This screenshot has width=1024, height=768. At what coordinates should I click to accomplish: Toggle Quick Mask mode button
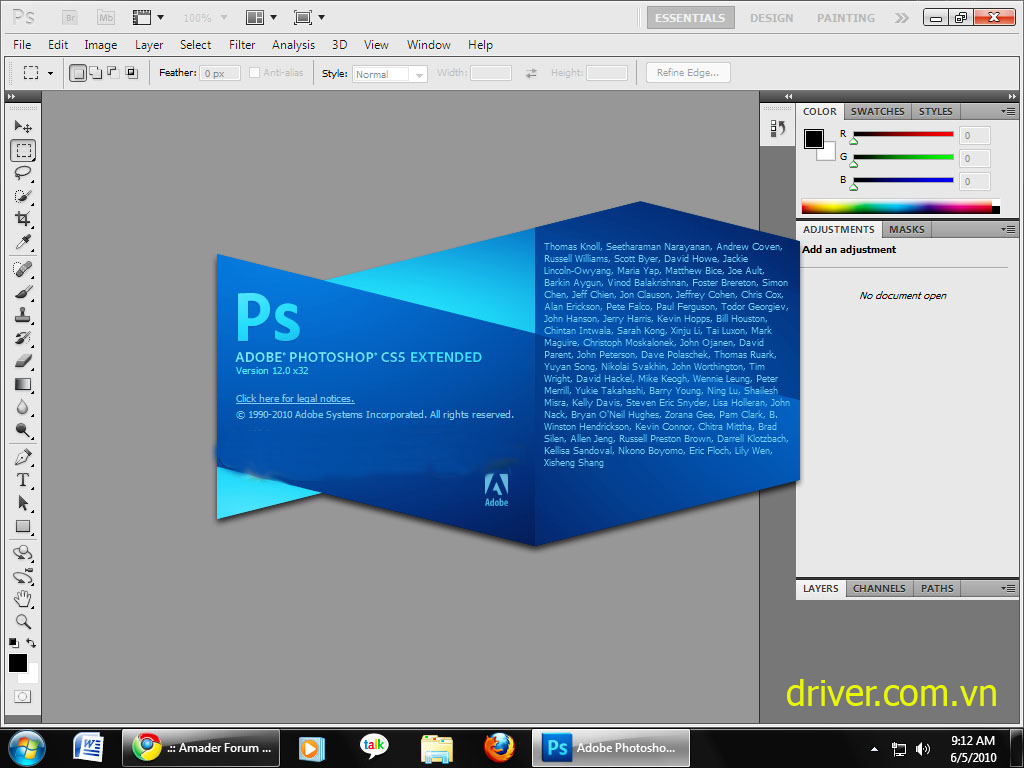click(22, 696)
